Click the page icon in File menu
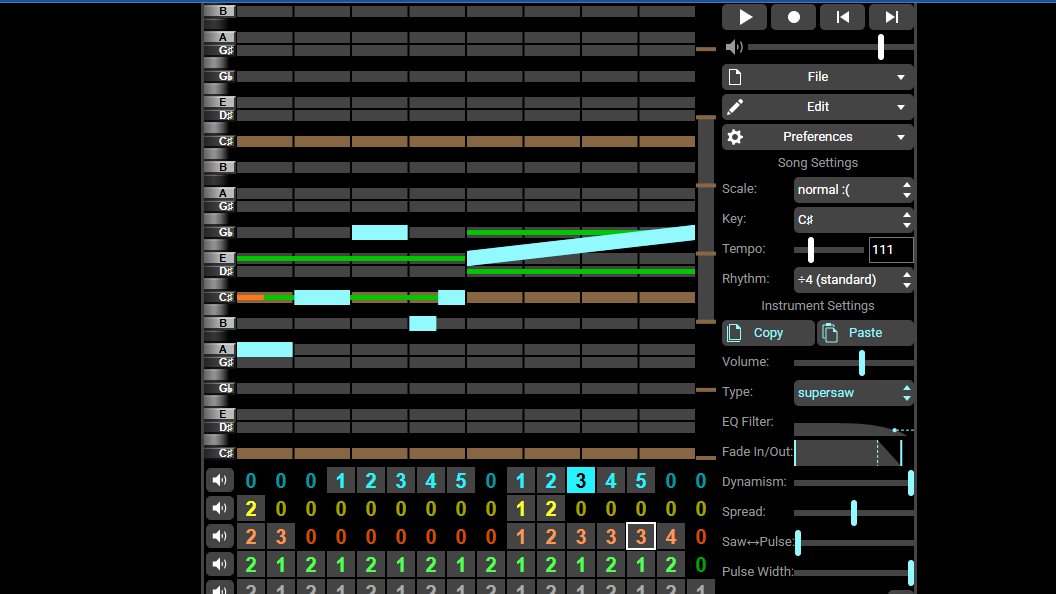1056x594 pixels. click(735, 77)
